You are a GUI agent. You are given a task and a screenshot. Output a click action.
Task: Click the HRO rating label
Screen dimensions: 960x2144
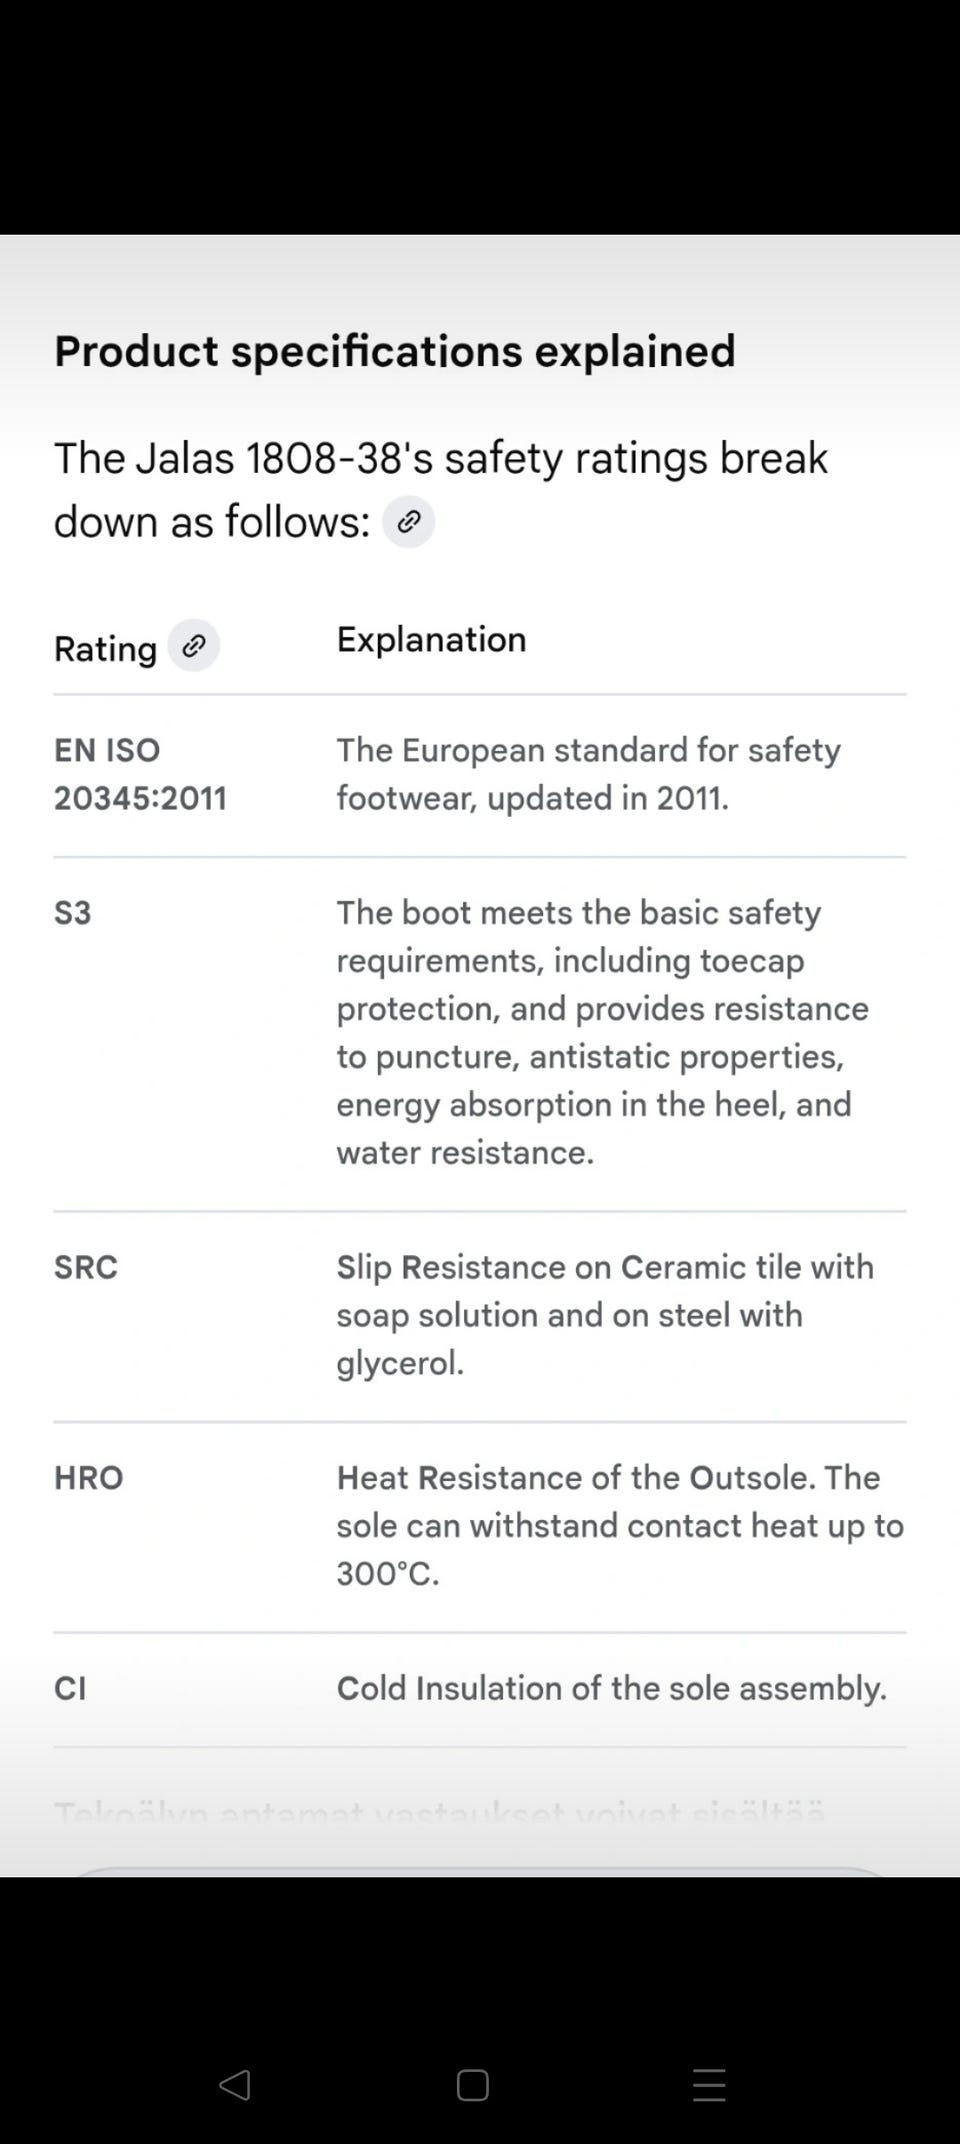click(x=89, y=1478)
